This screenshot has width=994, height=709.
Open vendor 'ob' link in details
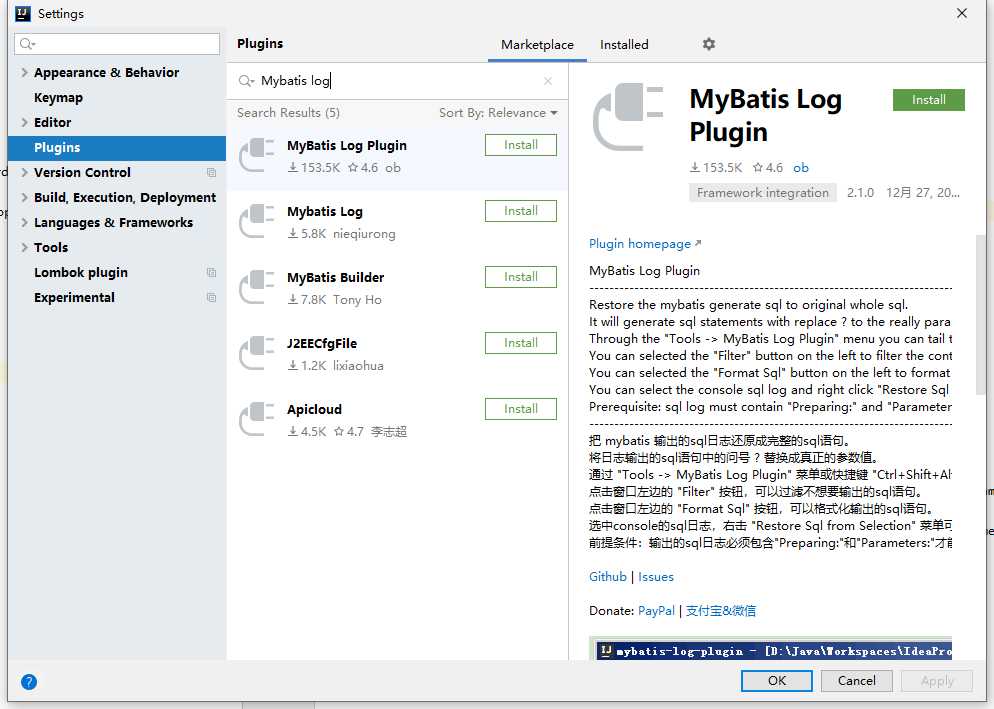coord(801,168)
